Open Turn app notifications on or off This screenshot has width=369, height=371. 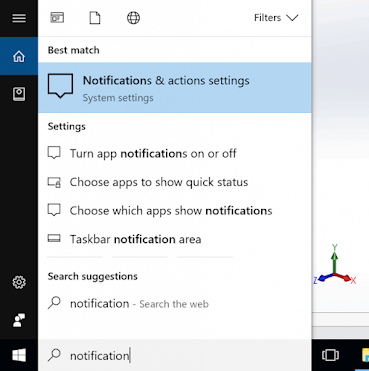[x=175, y=153]
